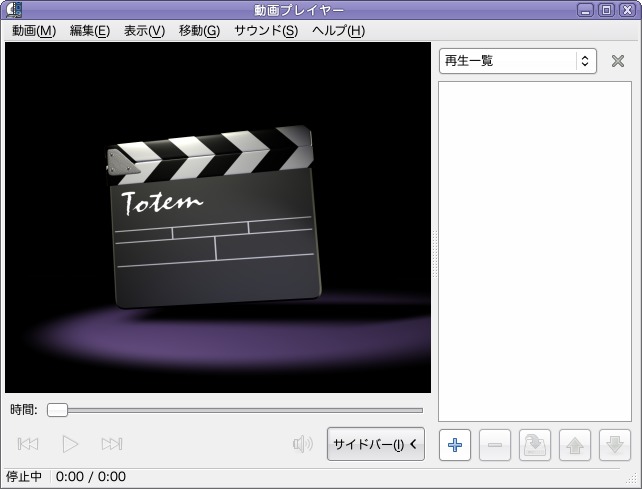Open the サウンド(S) menu

tap(266, 31)
